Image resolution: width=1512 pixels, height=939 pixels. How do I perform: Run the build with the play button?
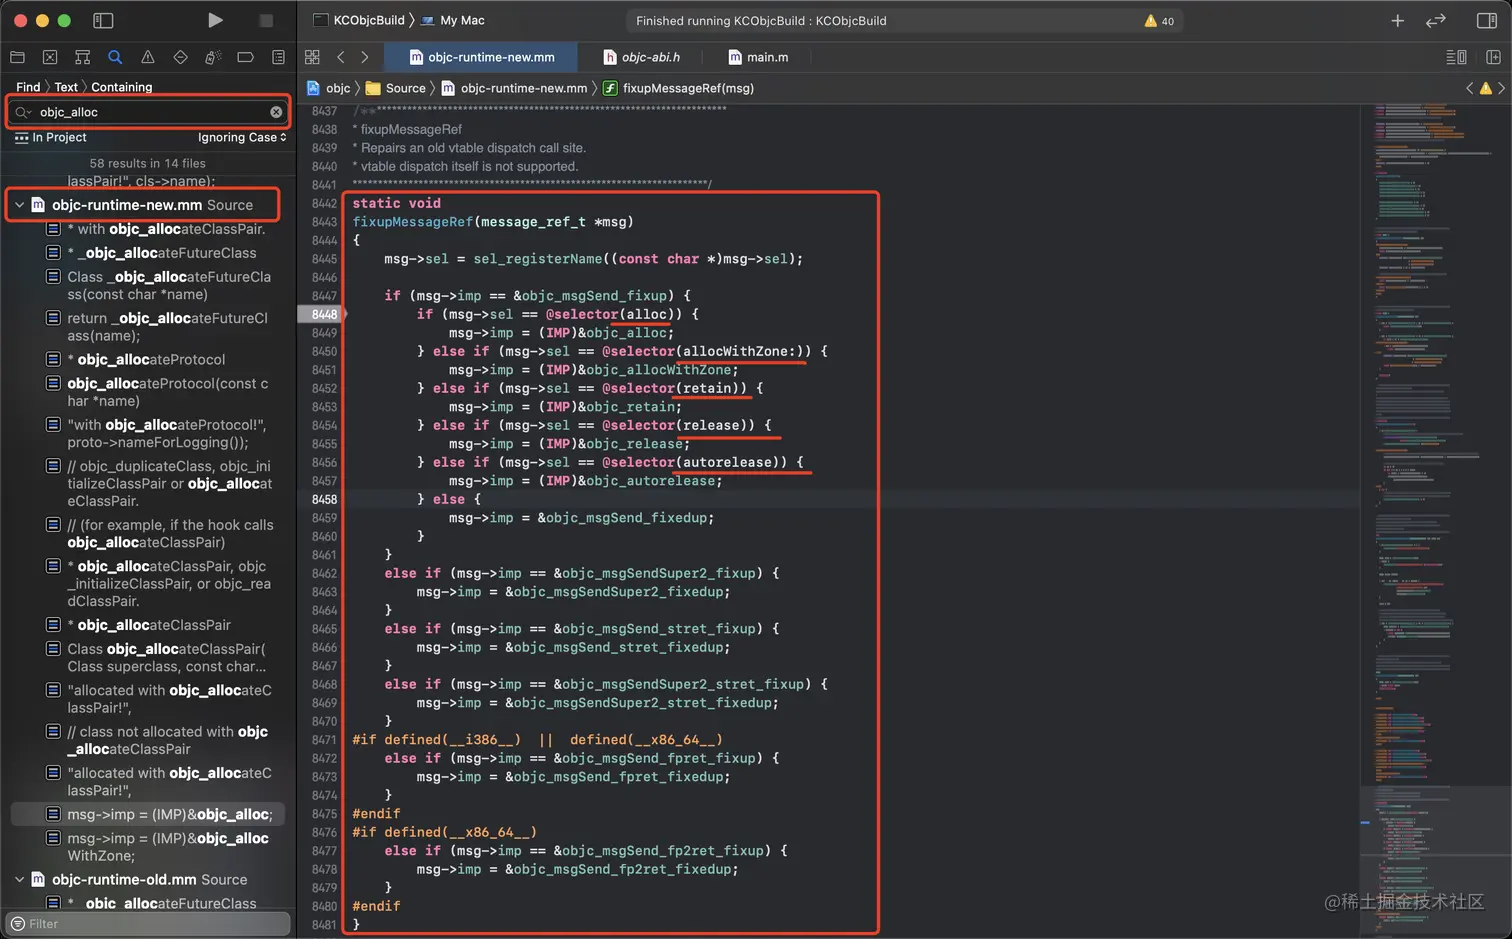tap(215, 20)
